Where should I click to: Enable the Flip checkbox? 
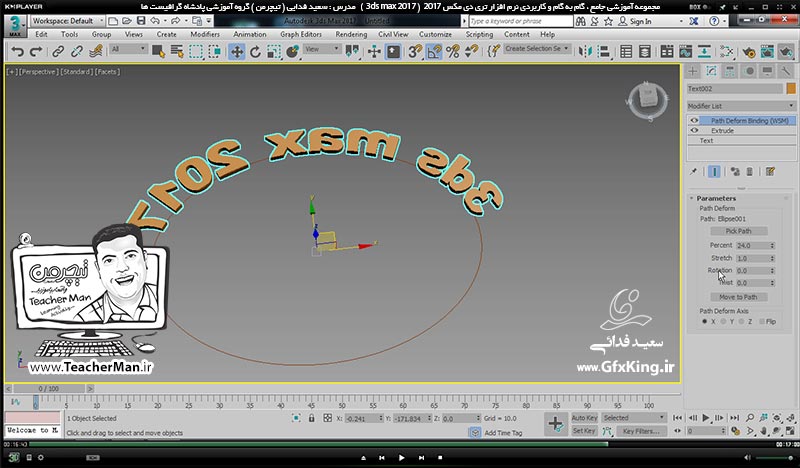[x=762, y=322]
